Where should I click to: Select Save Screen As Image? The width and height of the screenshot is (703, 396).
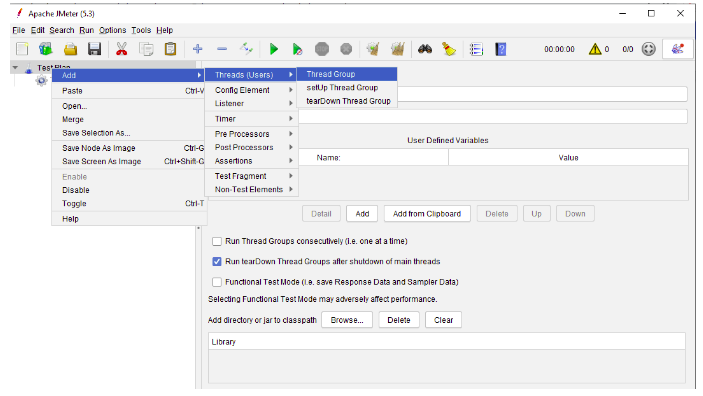(129, 162)
